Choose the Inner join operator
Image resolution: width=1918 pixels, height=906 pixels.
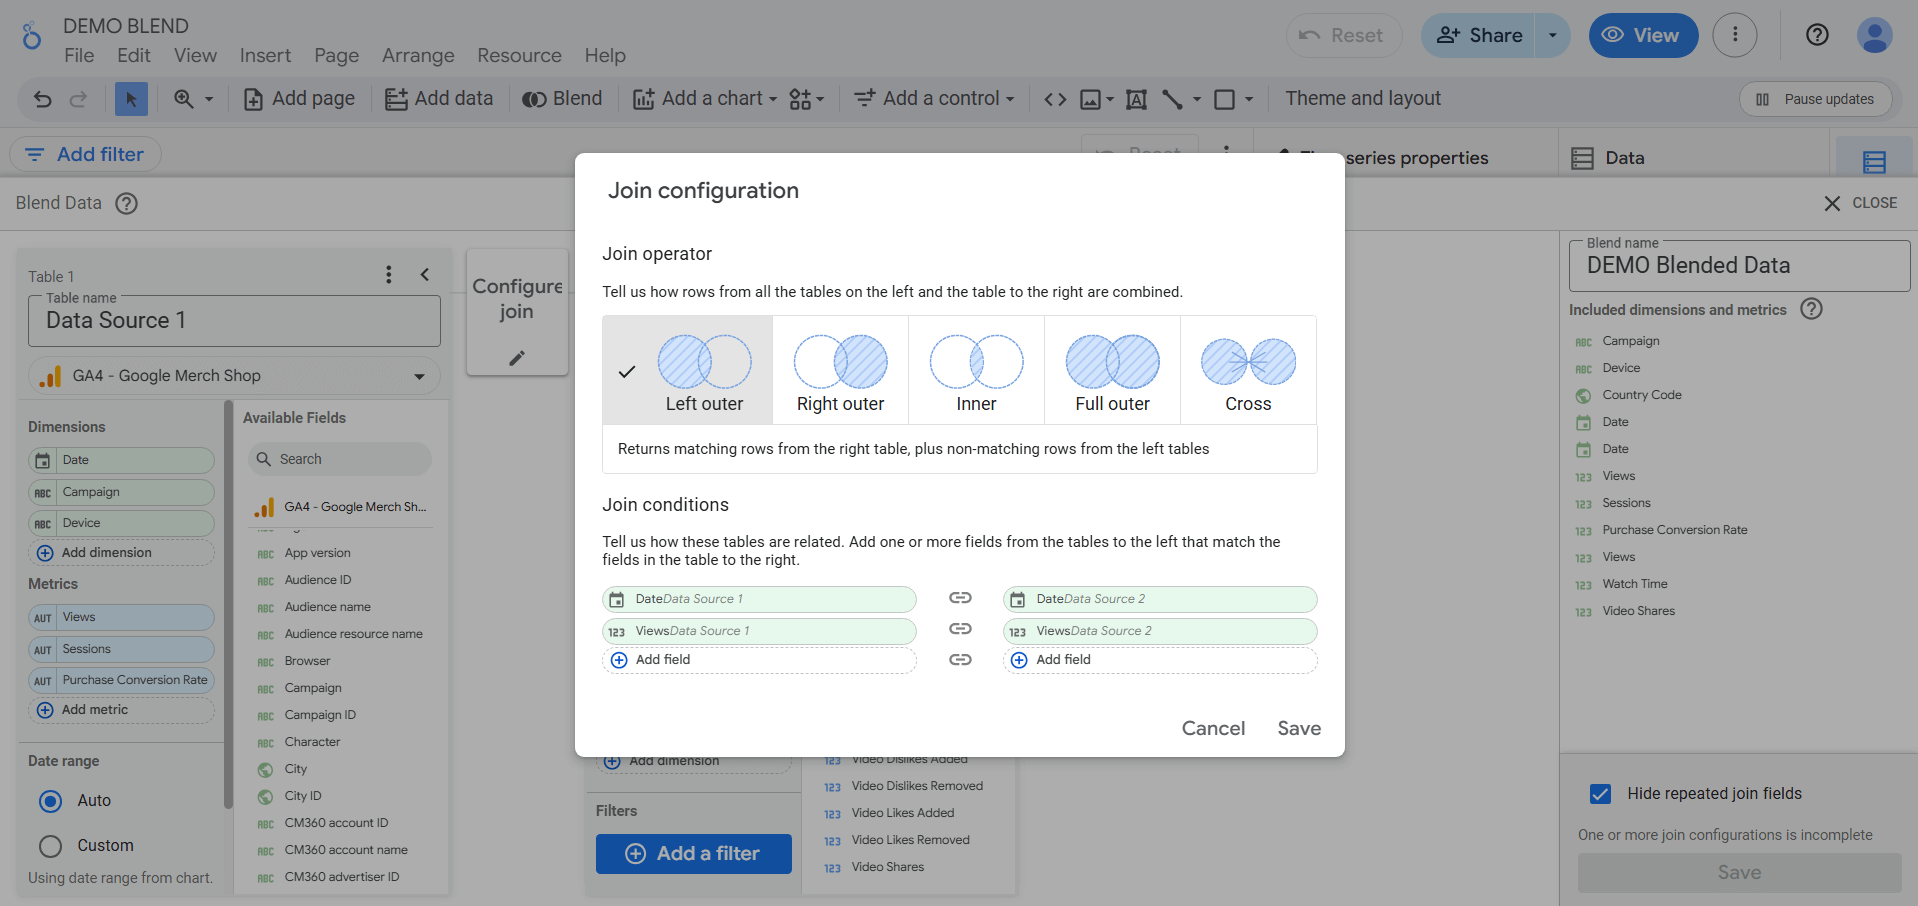[976, 372]
